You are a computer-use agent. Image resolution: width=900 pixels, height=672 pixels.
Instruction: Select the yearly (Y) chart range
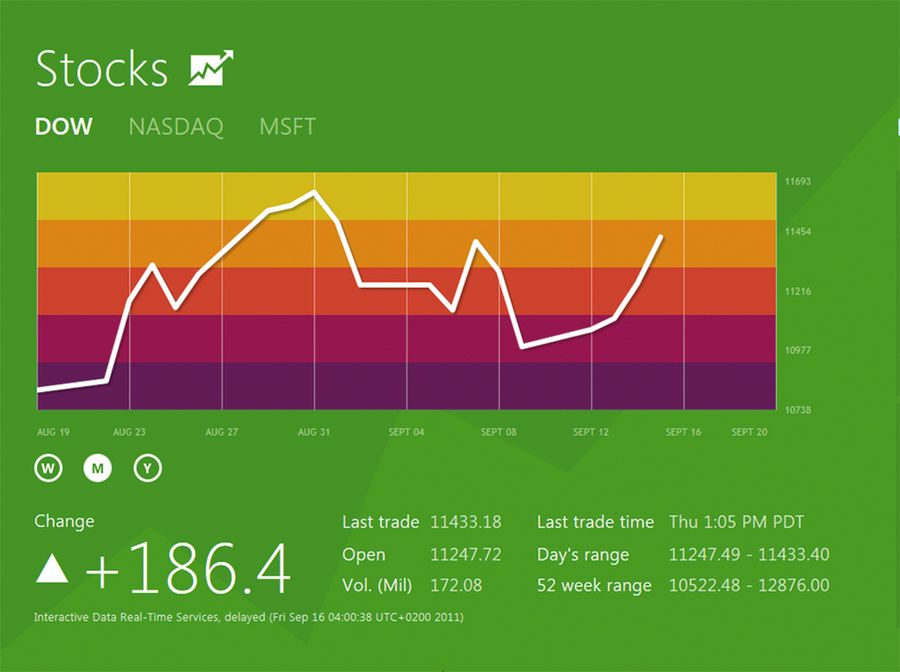coord(148,468)
